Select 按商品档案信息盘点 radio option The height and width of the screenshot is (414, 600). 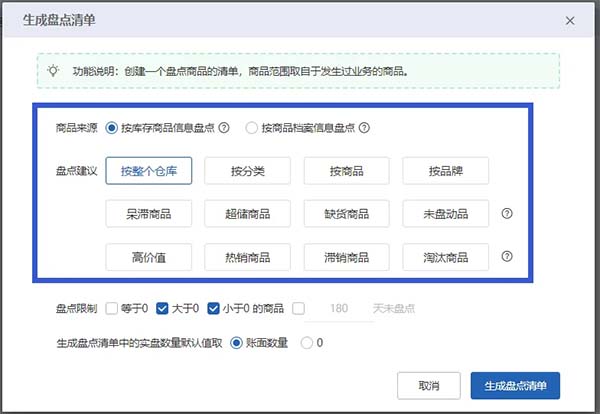(251, 128)
